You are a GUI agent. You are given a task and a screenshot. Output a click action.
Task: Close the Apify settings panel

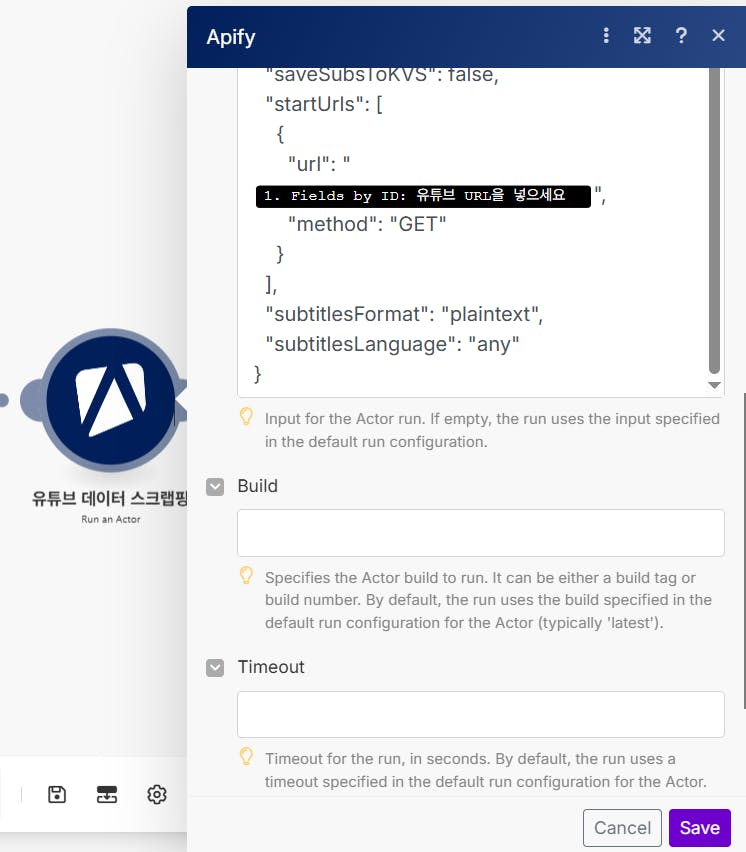(x=718, y=36)
